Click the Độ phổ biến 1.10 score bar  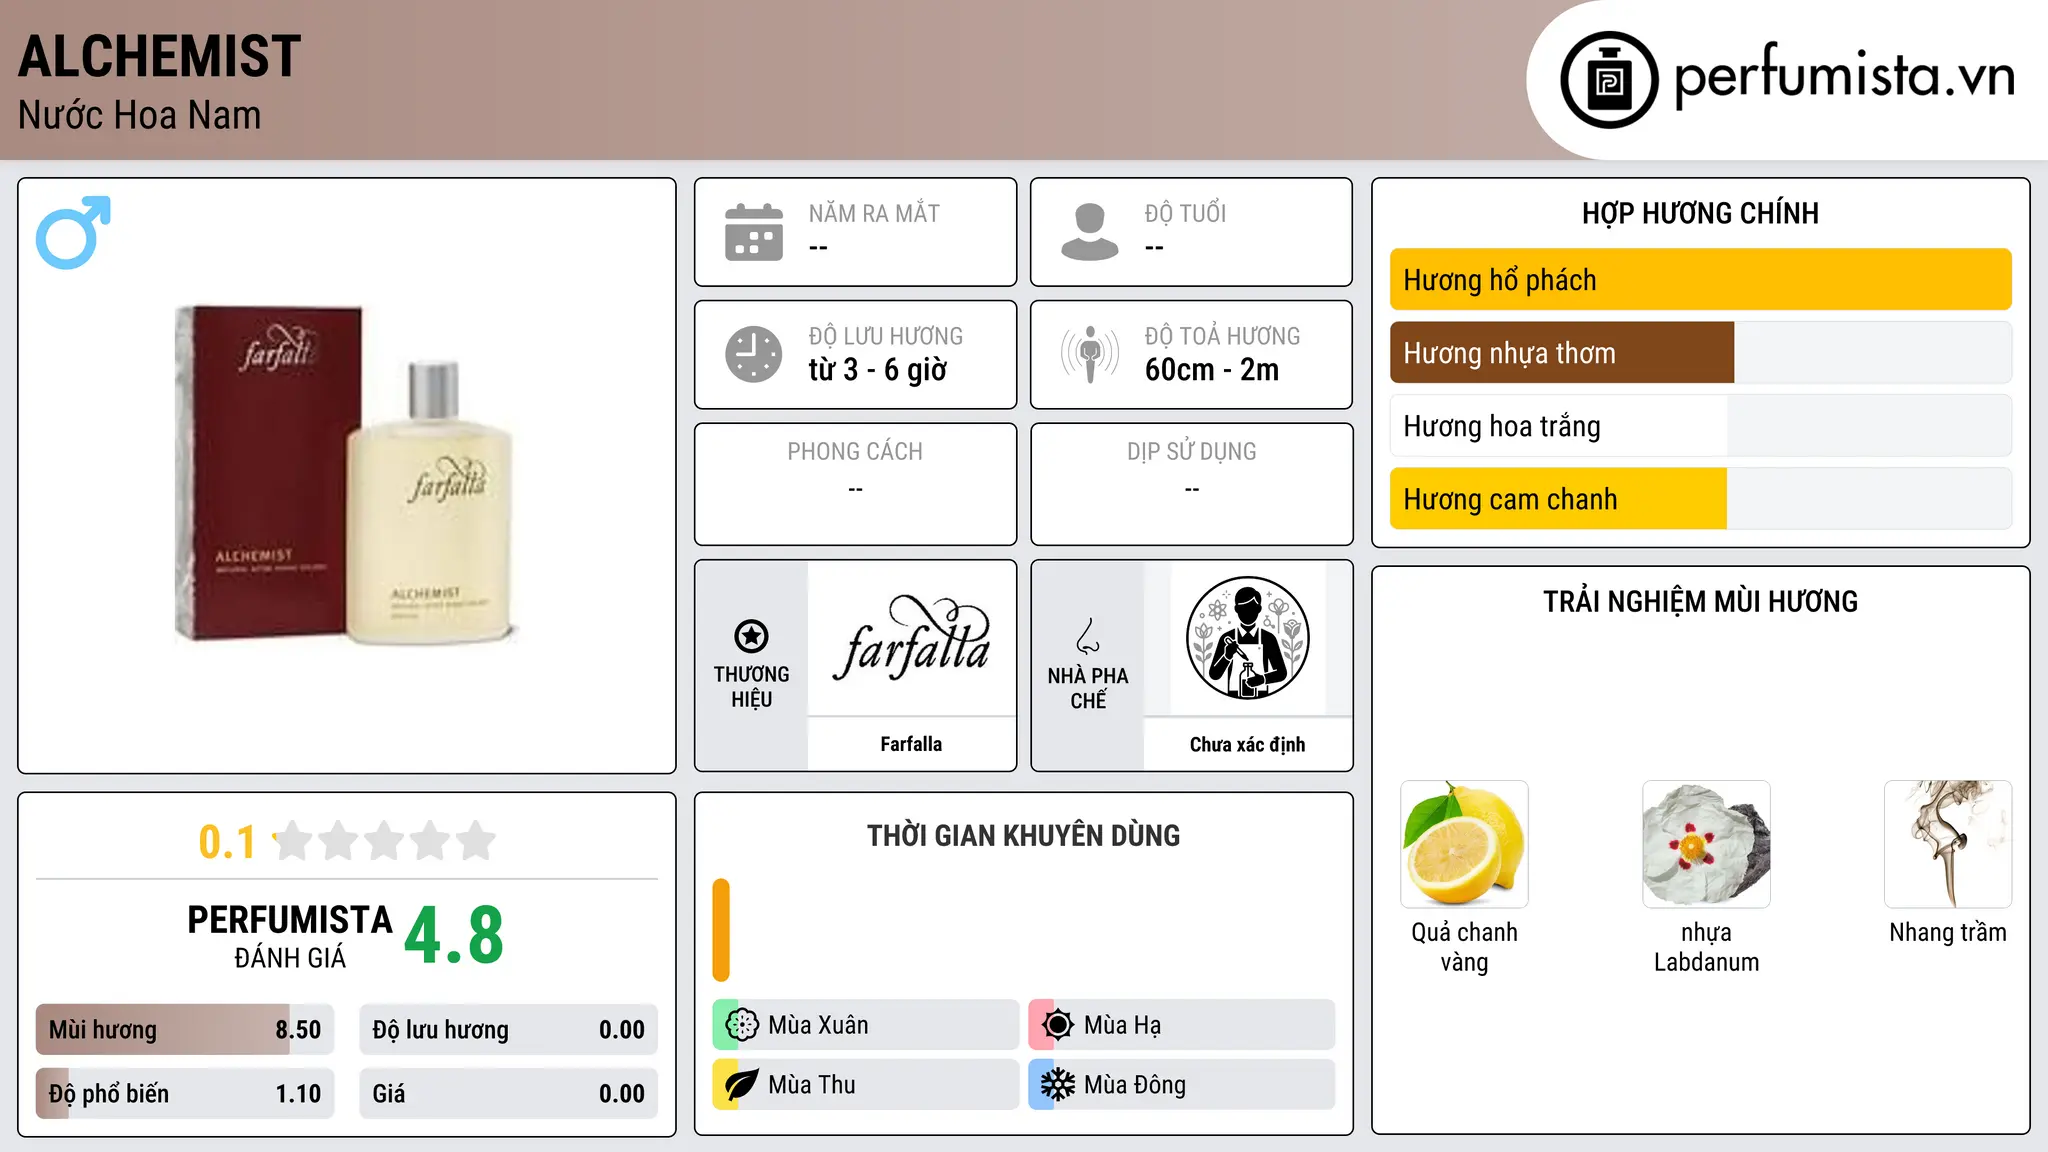coord(185,1094)
